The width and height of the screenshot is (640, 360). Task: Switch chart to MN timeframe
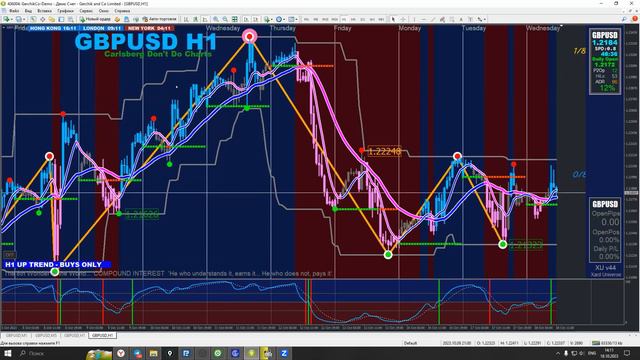[381, 19]
